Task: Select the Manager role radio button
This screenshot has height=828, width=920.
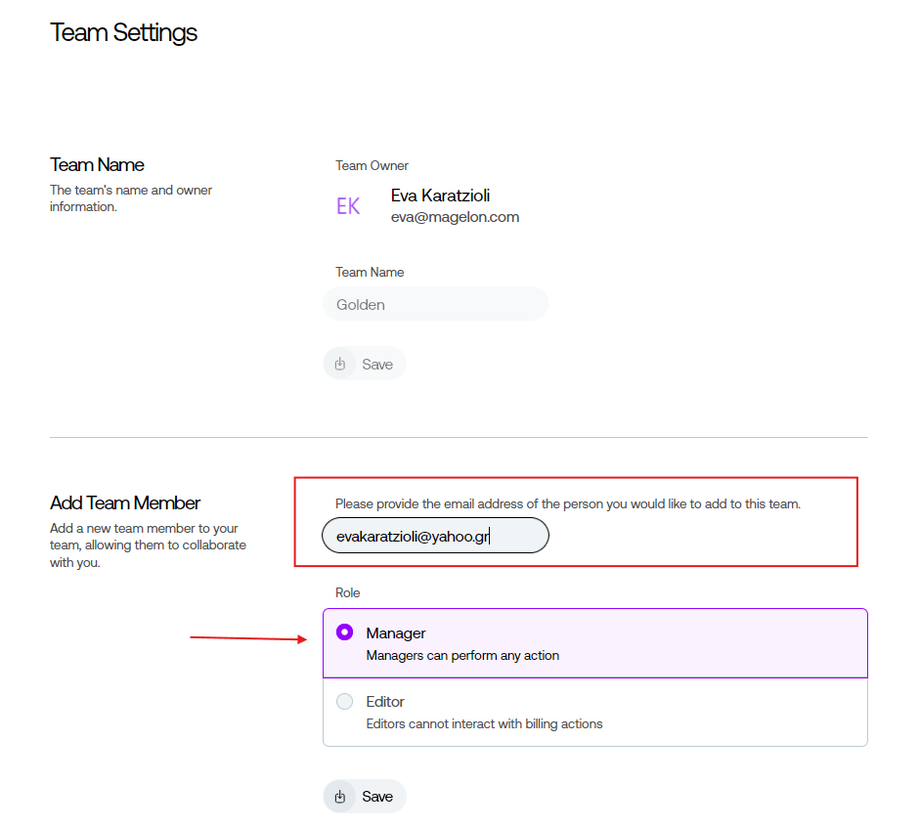Action: click(345, 632)
